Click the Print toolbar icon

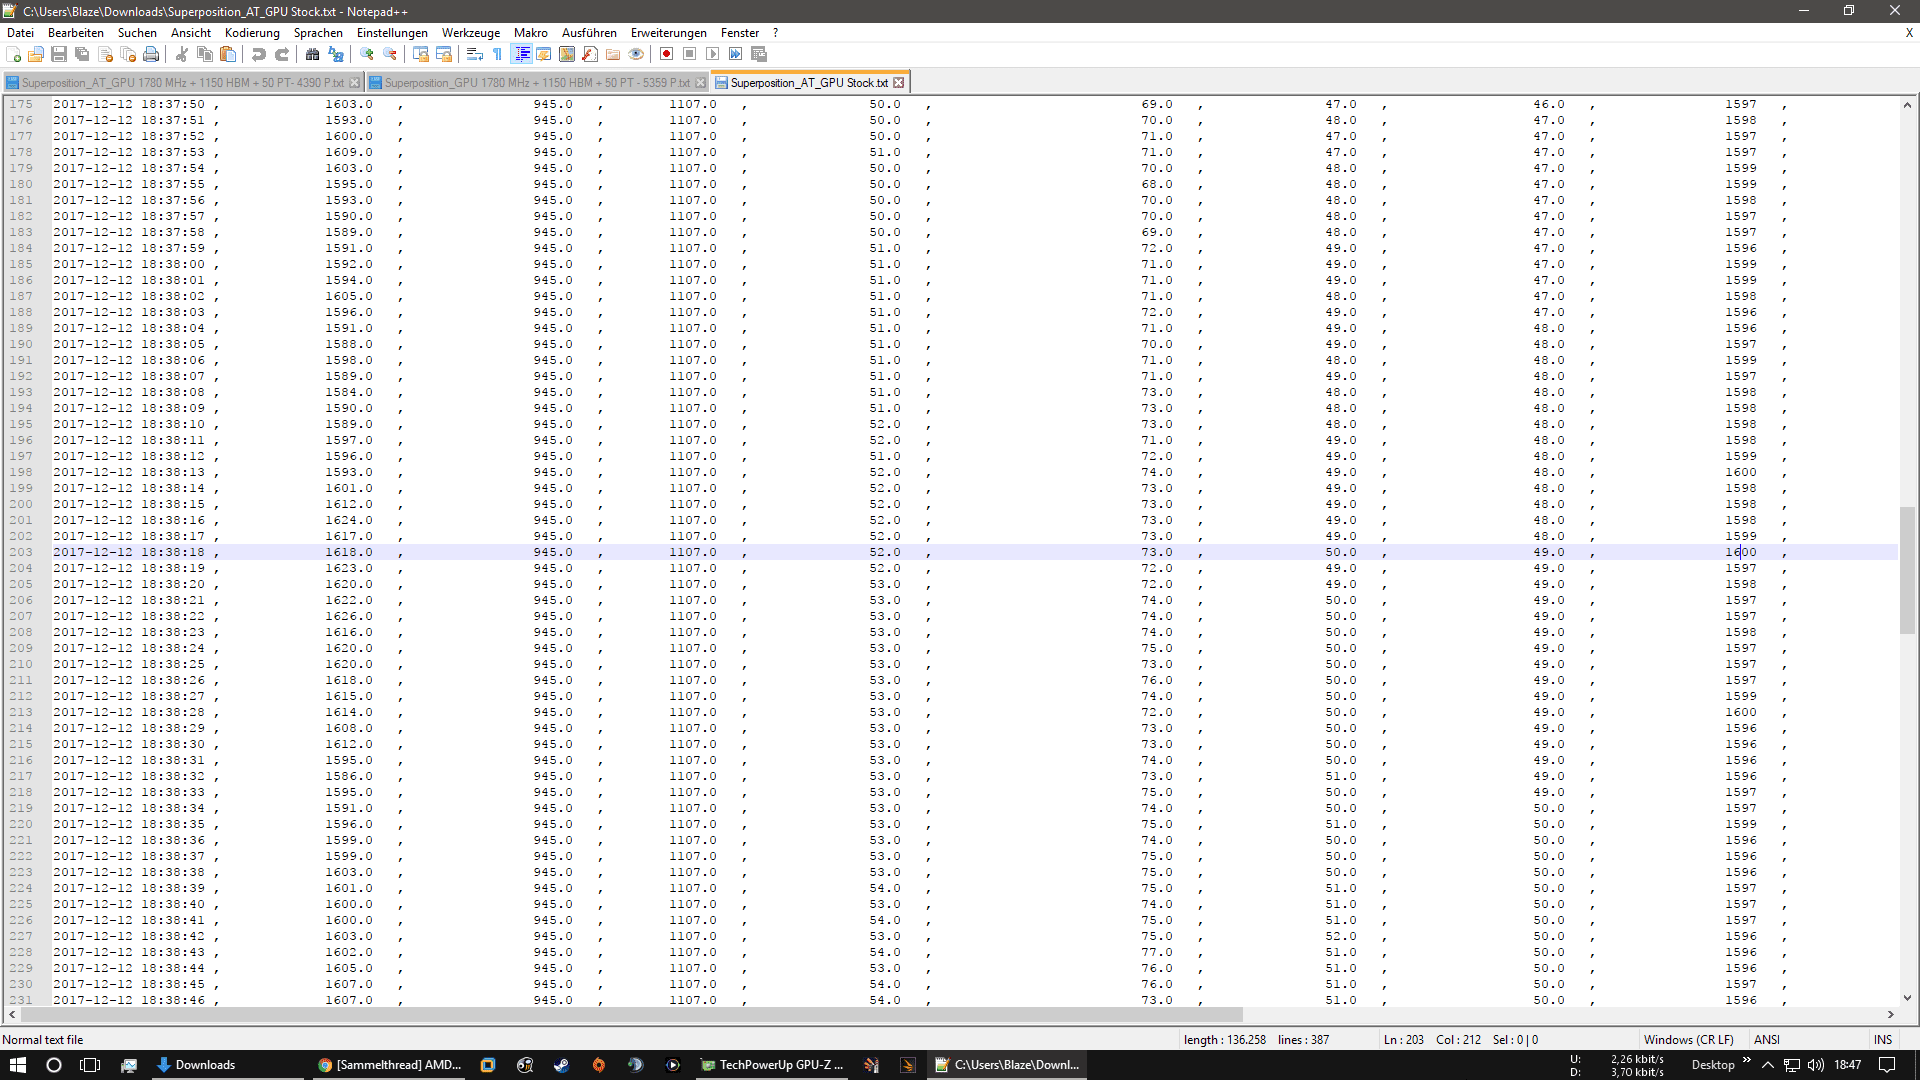point(151,55)
